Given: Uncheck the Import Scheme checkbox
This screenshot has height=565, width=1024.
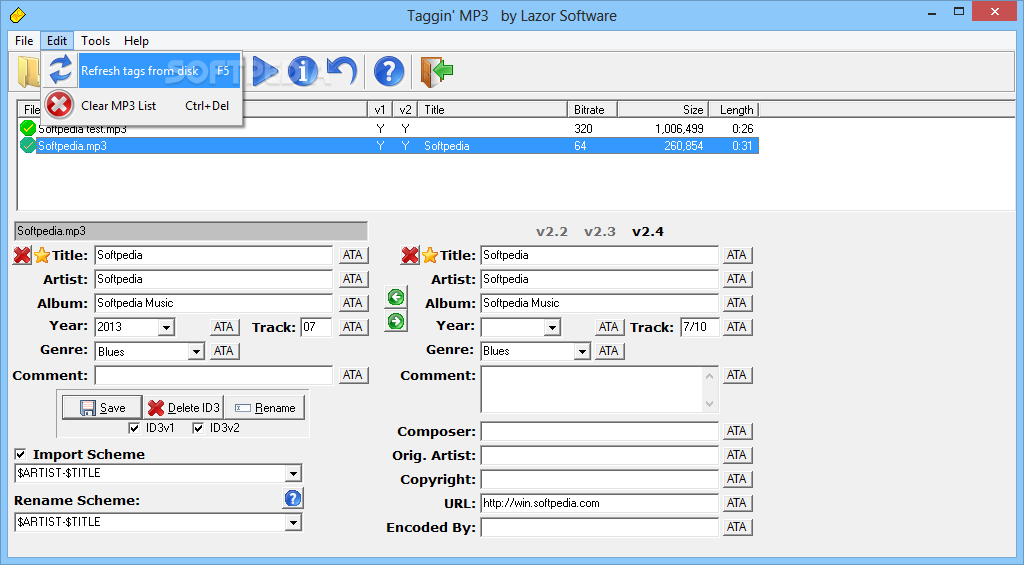Looking at the screenshot, I should pyautogui.click(x=20, y=454).
